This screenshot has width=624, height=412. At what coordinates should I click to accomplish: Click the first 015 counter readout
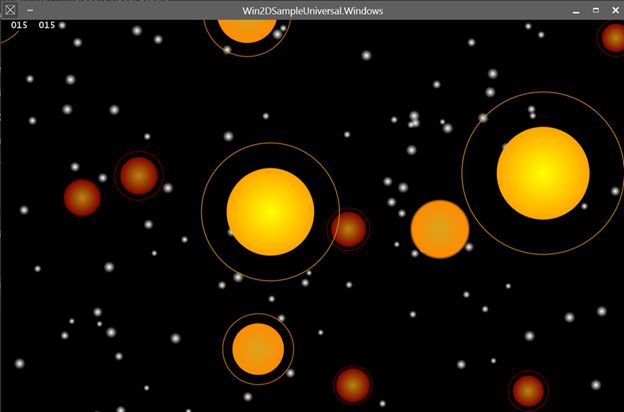coord(19,25)
